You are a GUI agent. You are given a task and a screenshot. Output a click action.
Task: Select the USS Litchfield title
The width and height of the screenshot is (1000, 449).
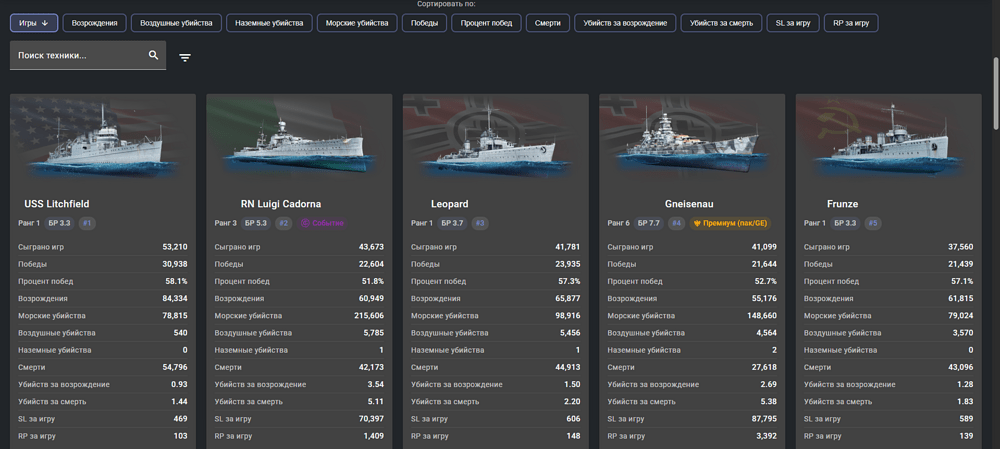[x=57, y=204]
